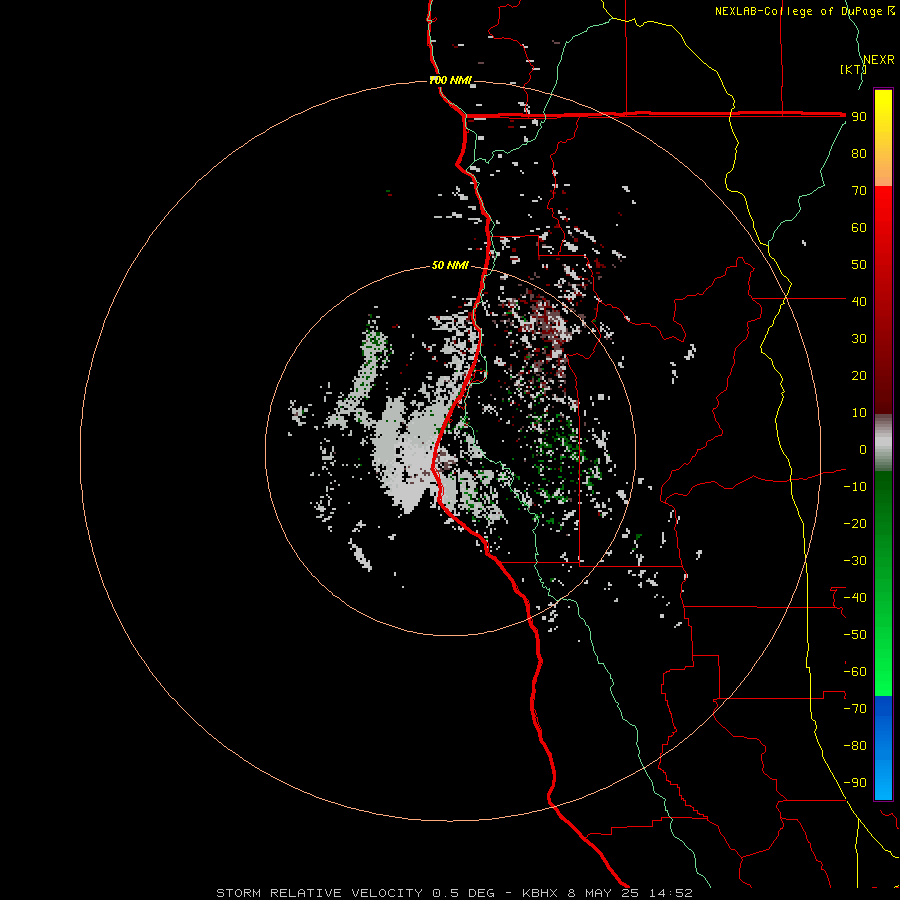Click the '-60' value on the velocity scale
The height and width of the screenshot is (900, 900).
pyautogui.click(x=855, y=672)
